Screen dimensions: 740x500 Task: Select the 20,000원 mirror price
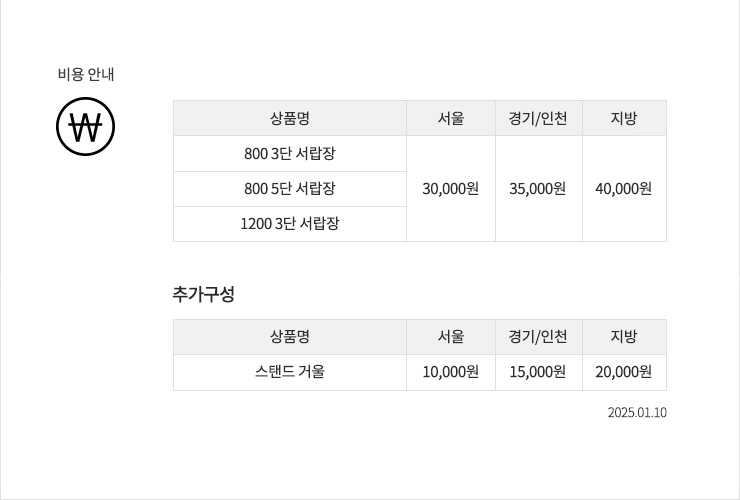[624, 372]
